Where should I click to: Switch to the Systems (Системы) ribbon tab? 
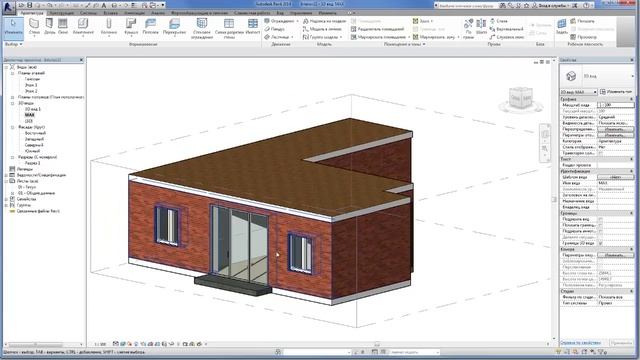[x=88, y=13]
